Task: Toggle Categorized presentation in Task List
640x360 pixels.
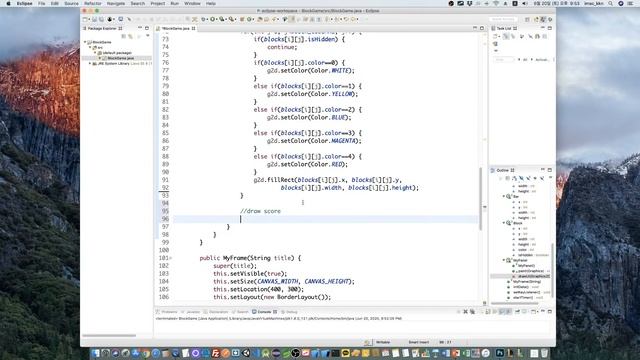Action: (506, 36)
